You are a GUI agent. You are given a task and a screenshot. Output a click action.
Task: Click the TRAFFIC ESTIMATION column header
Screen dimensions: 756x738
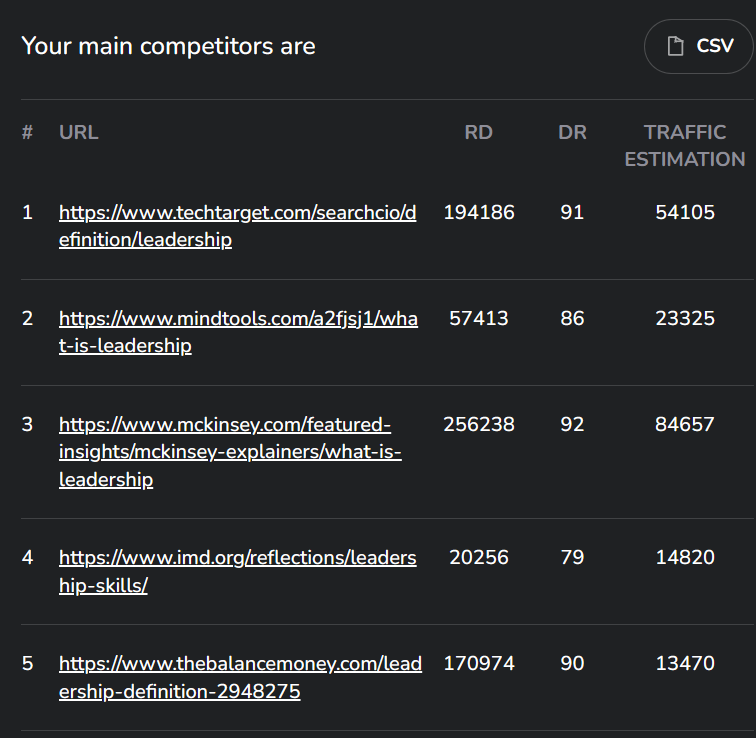pos(685,146)
